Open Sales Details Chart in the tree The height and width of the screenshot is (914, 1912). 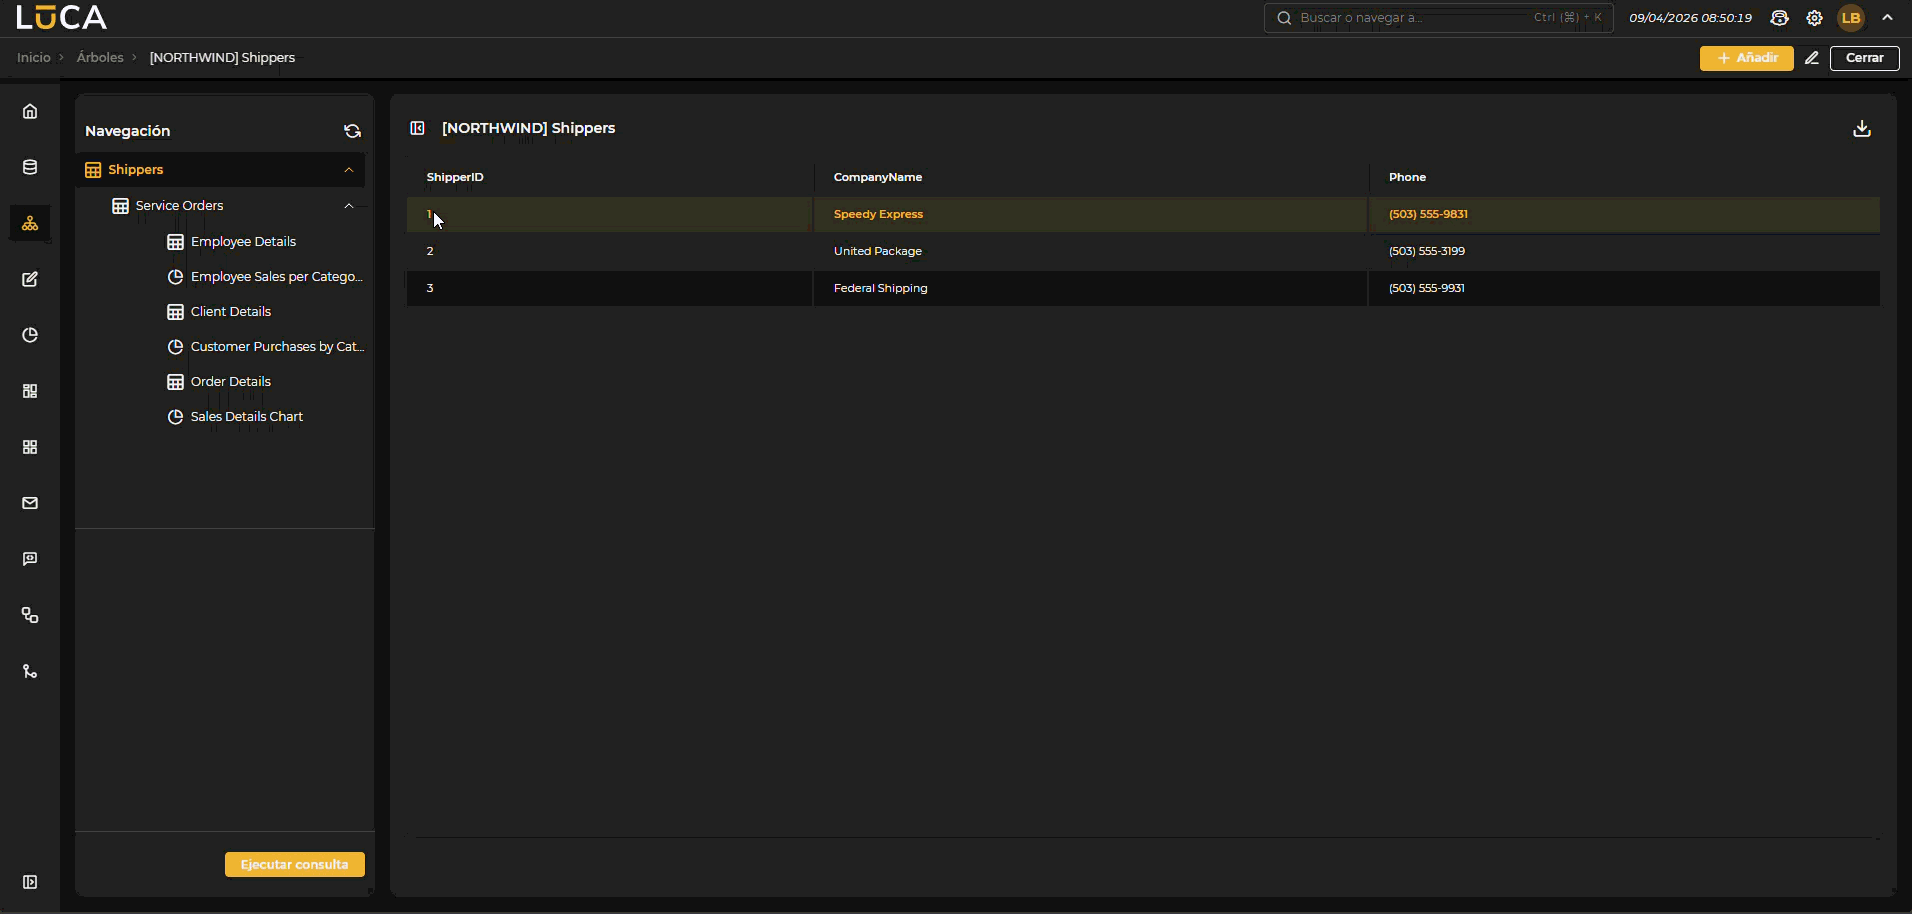click(247, 417)
